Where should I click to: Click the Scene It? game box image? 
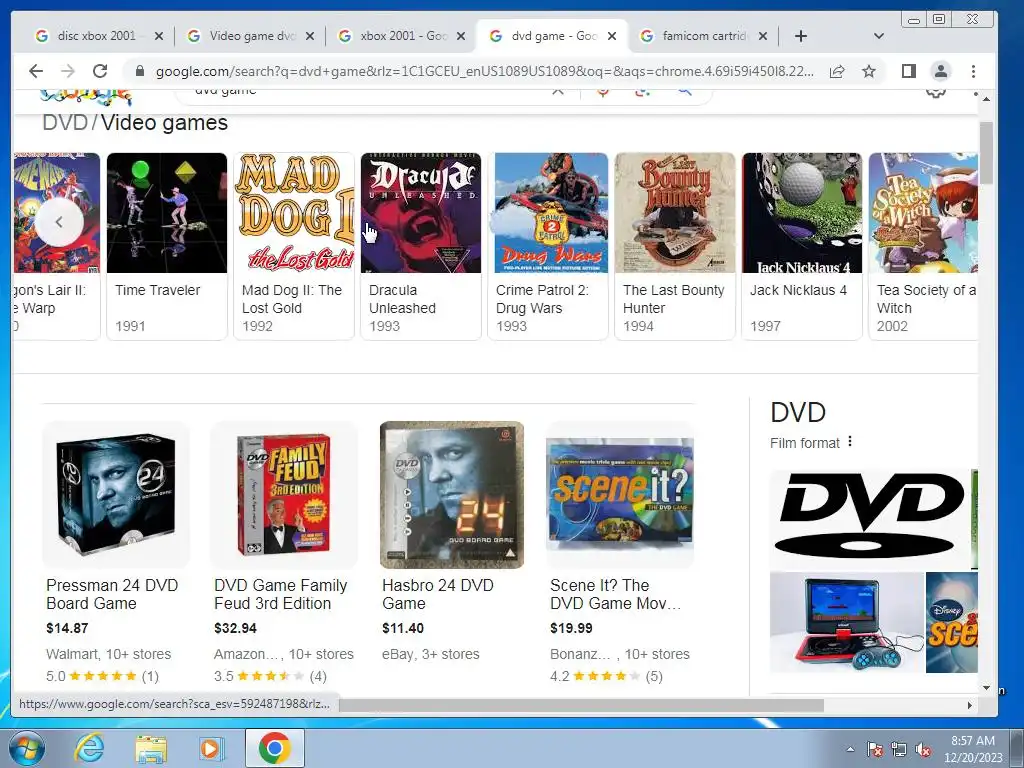click(x=620, y=494)
